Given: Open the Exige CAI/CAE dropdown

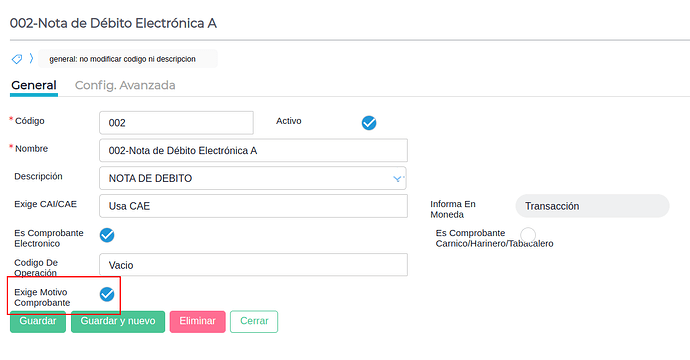Looking at the screenshot, I should (x=253, y=206).
